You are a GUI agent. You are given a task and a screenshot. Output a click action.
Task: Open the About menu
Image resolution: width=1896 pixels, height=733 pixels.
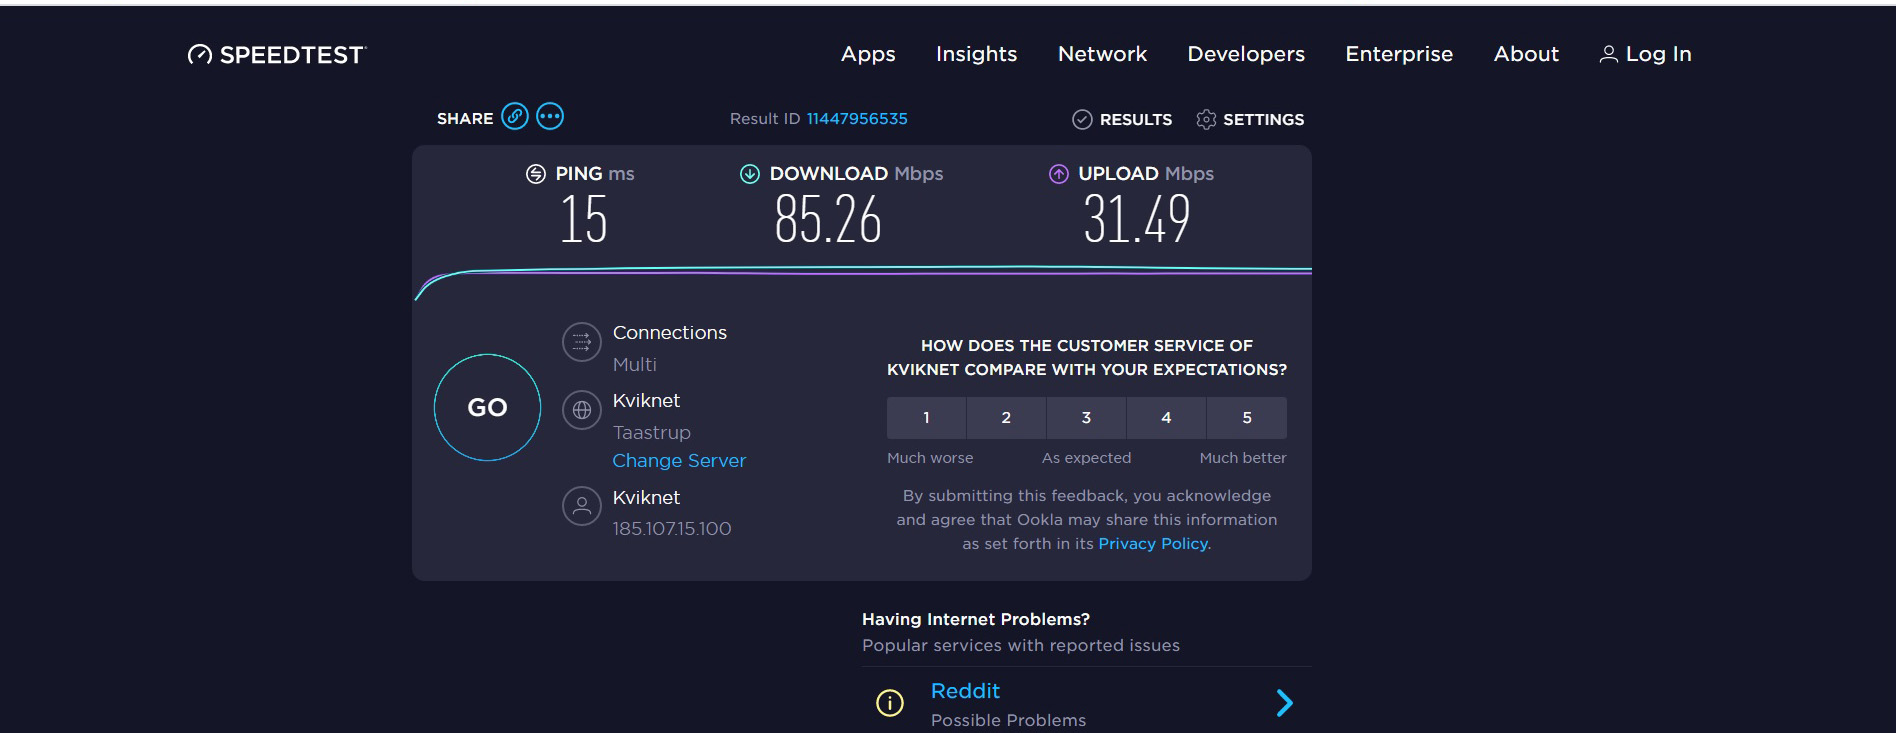(x=1526, y=54)
